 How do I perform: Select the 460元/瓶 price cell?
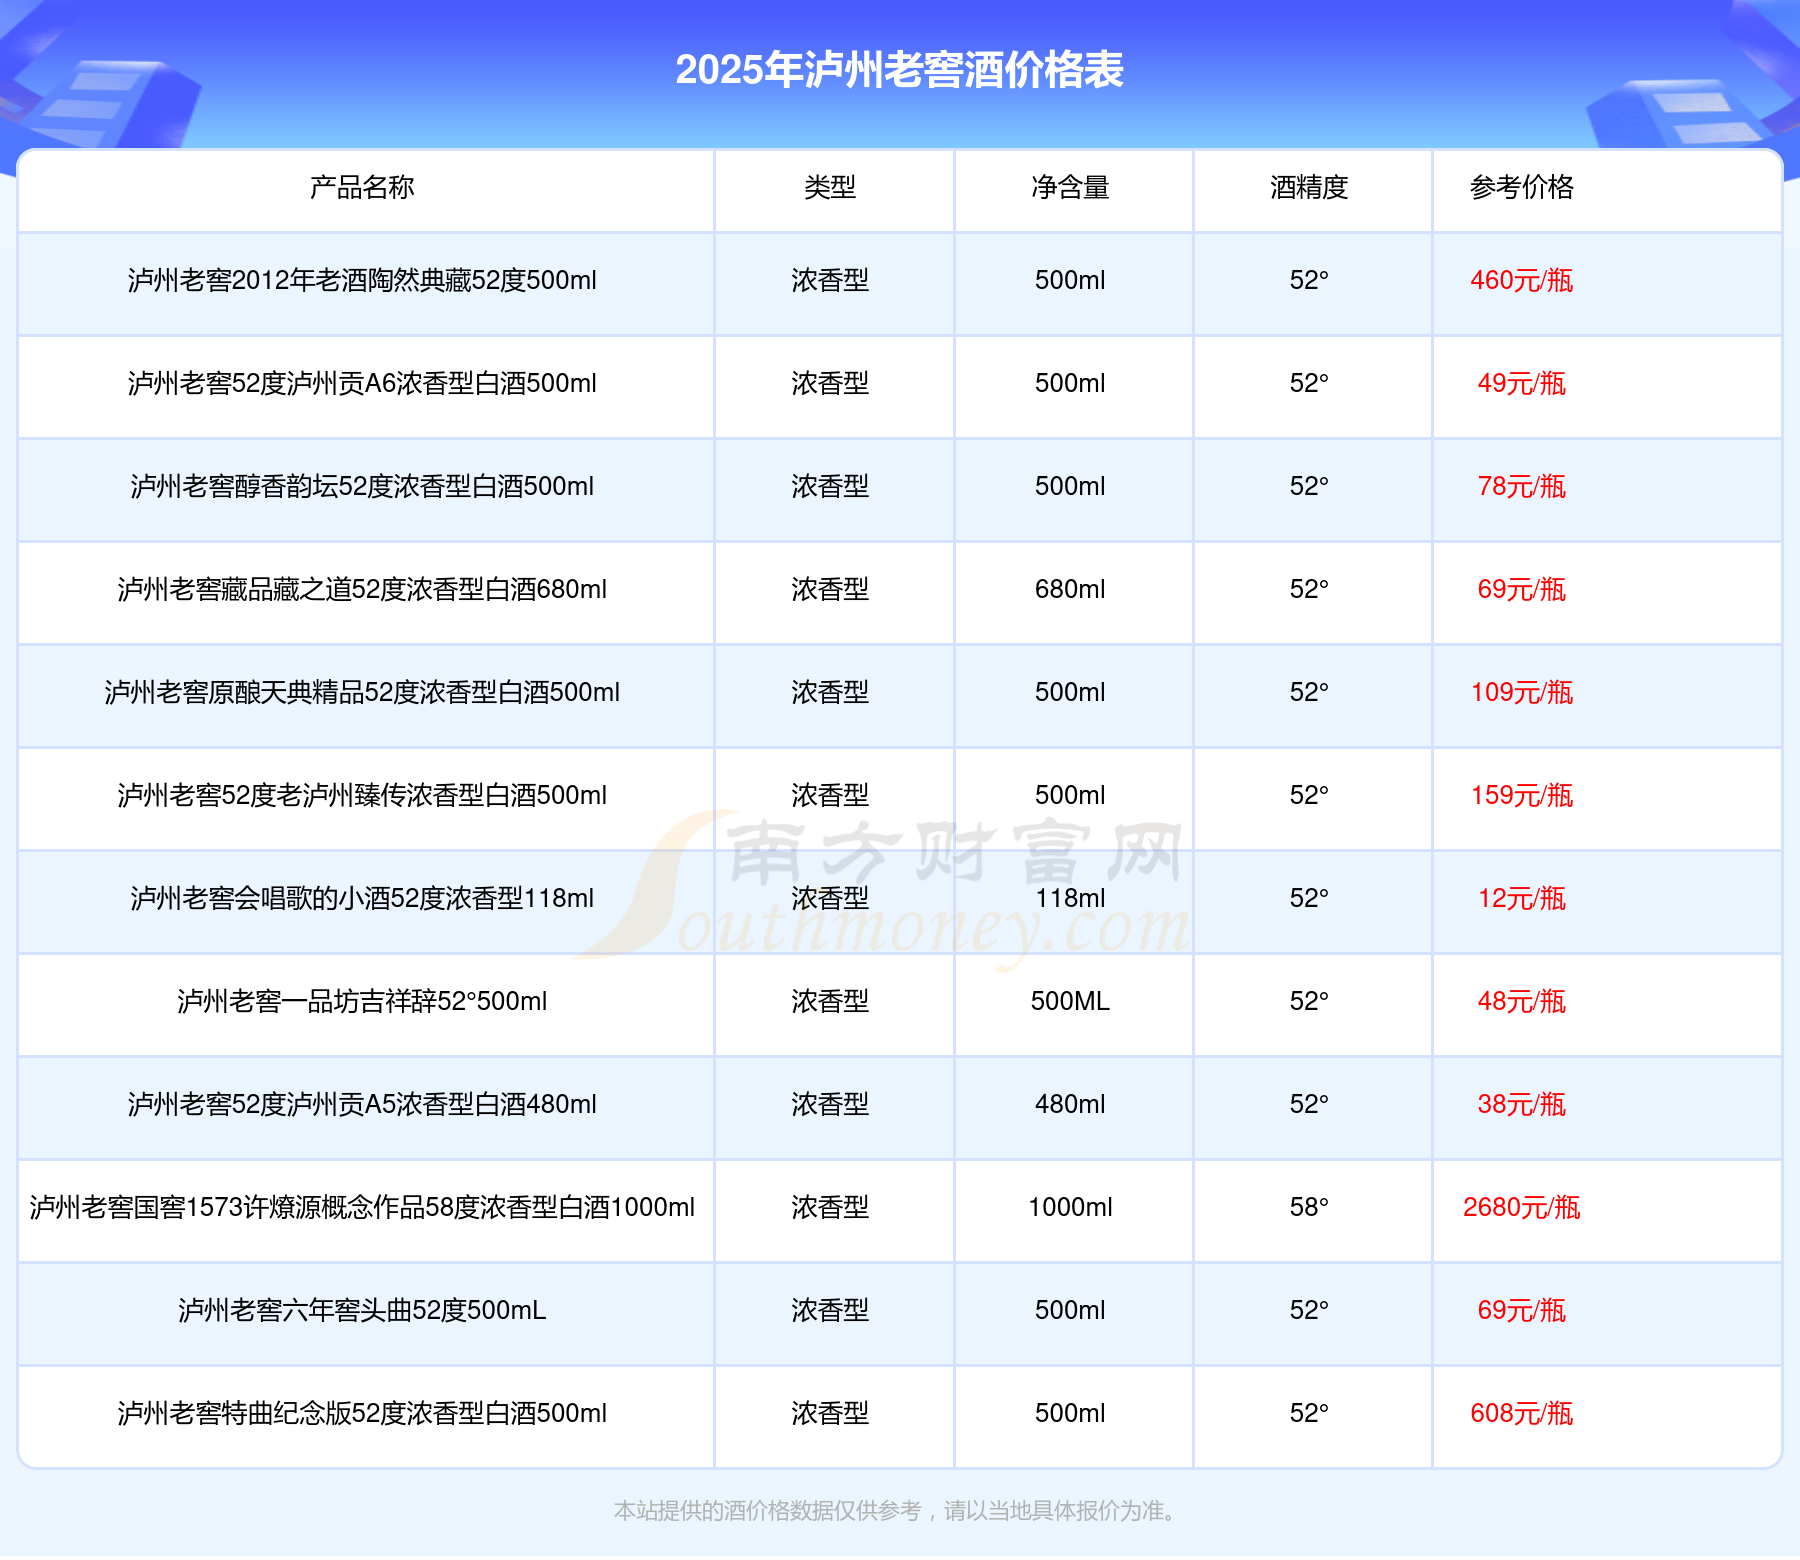[x=1521, y=281]
